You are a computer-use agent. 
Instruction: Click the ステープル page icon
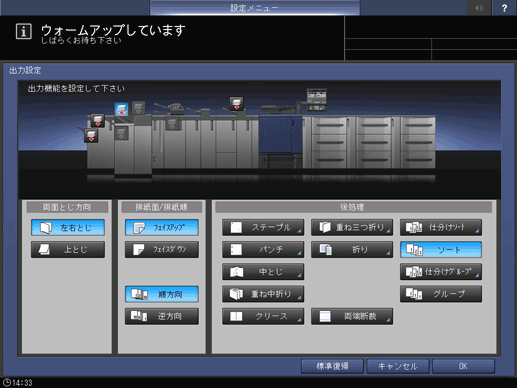236,228
